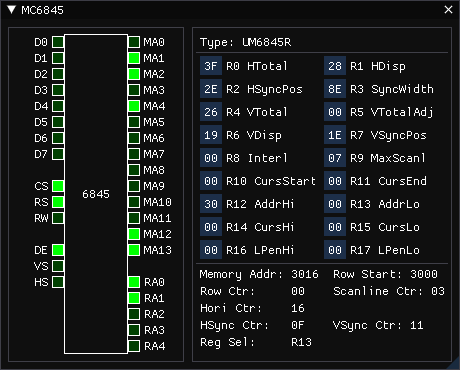Edit the R11 CursEnd value field
This screenshot has height=370, width=460.
(335, 181)
